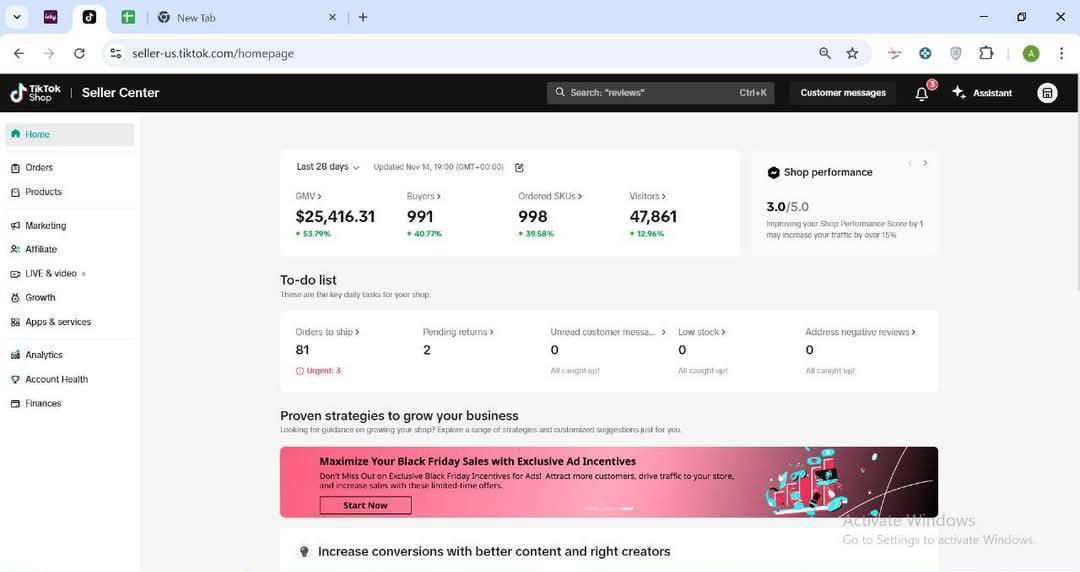Open the browser tab list chevron
The image size is (1080, 572).
17,17
